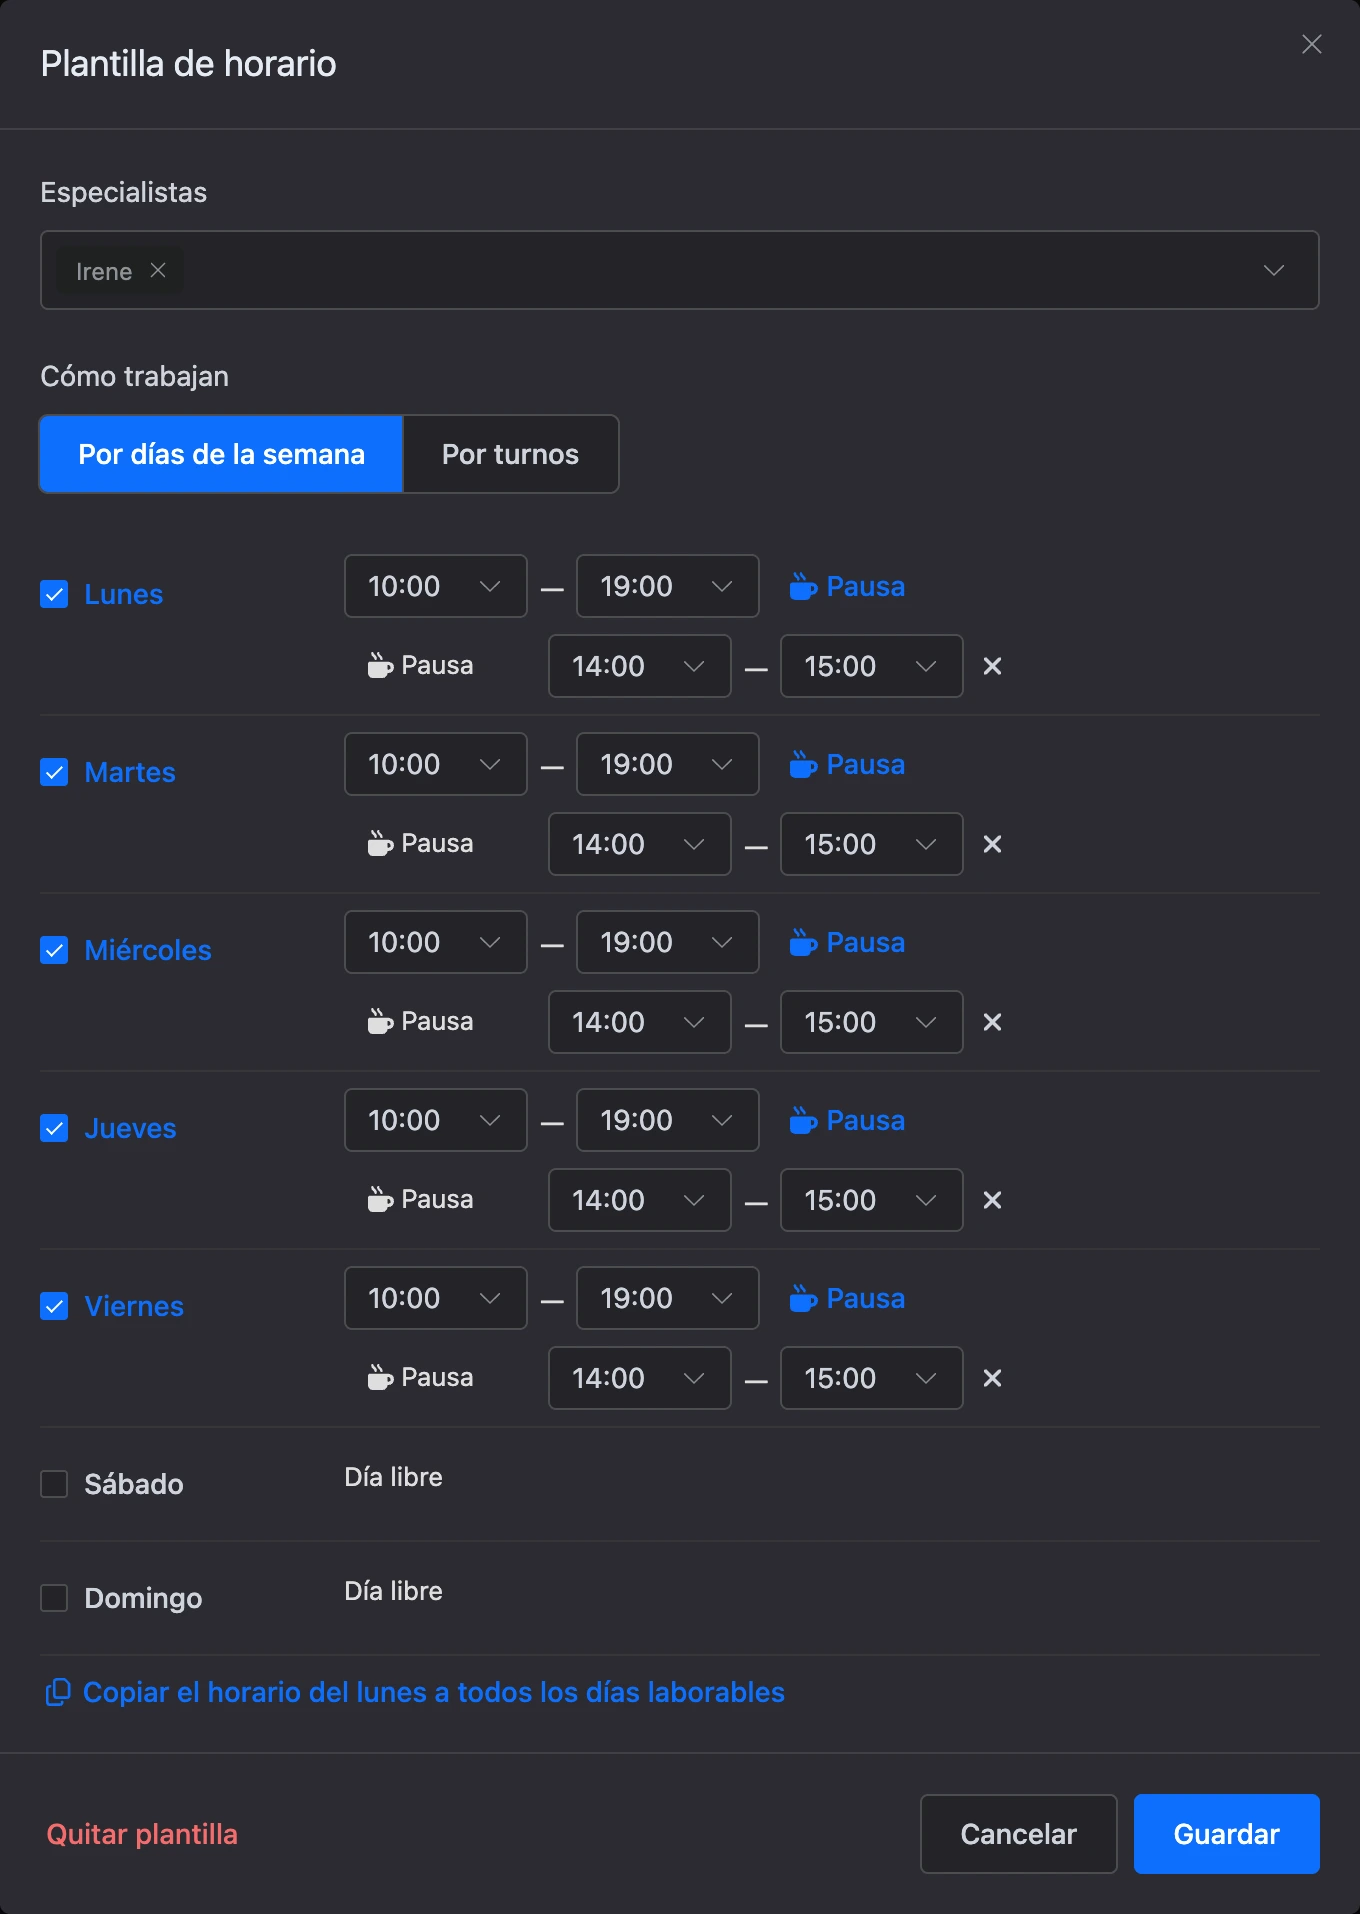1360x1914 pixels.
Task: Save the schedule with Guardar
Action: [x=1226, y=1834]
